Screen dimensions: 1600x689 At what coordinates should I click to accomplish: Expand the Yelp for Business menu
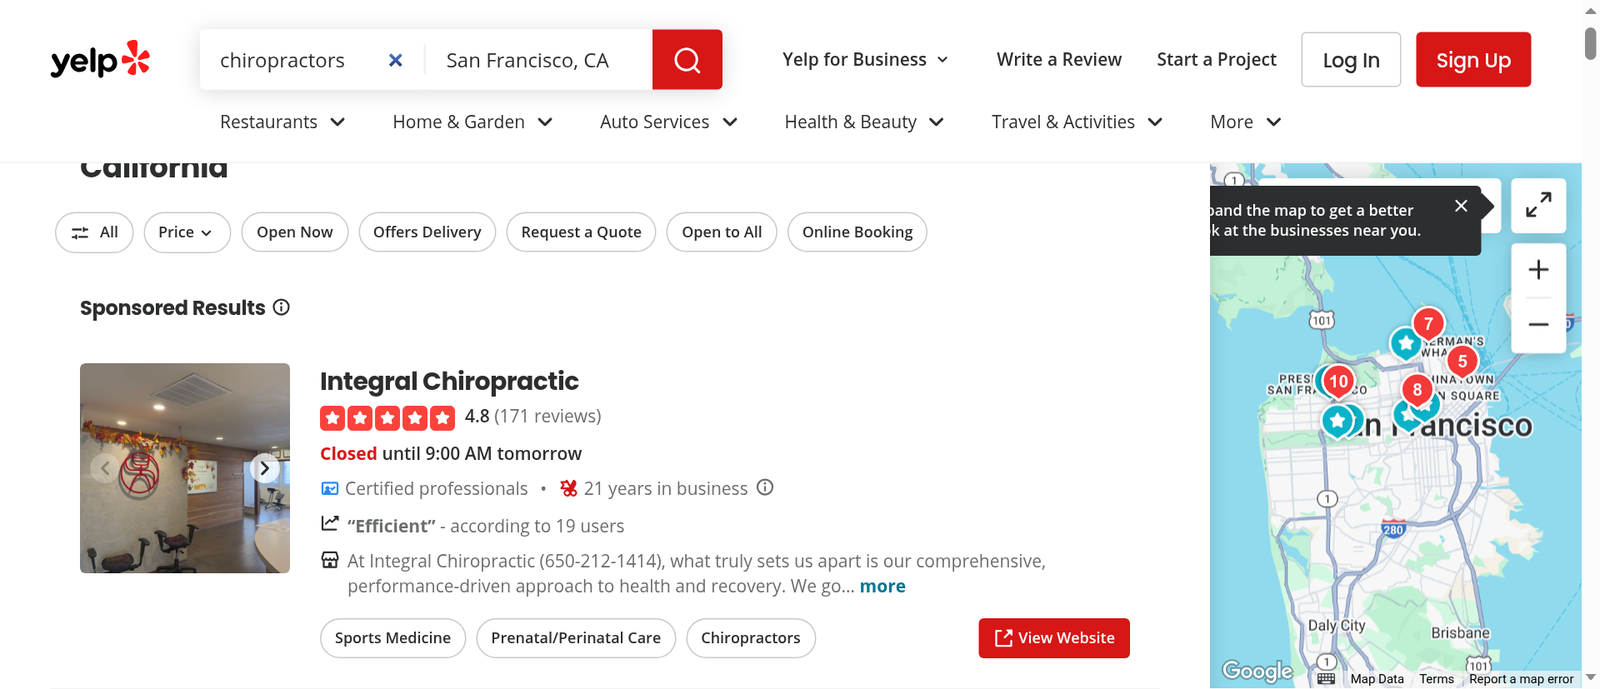click(865, 60)
